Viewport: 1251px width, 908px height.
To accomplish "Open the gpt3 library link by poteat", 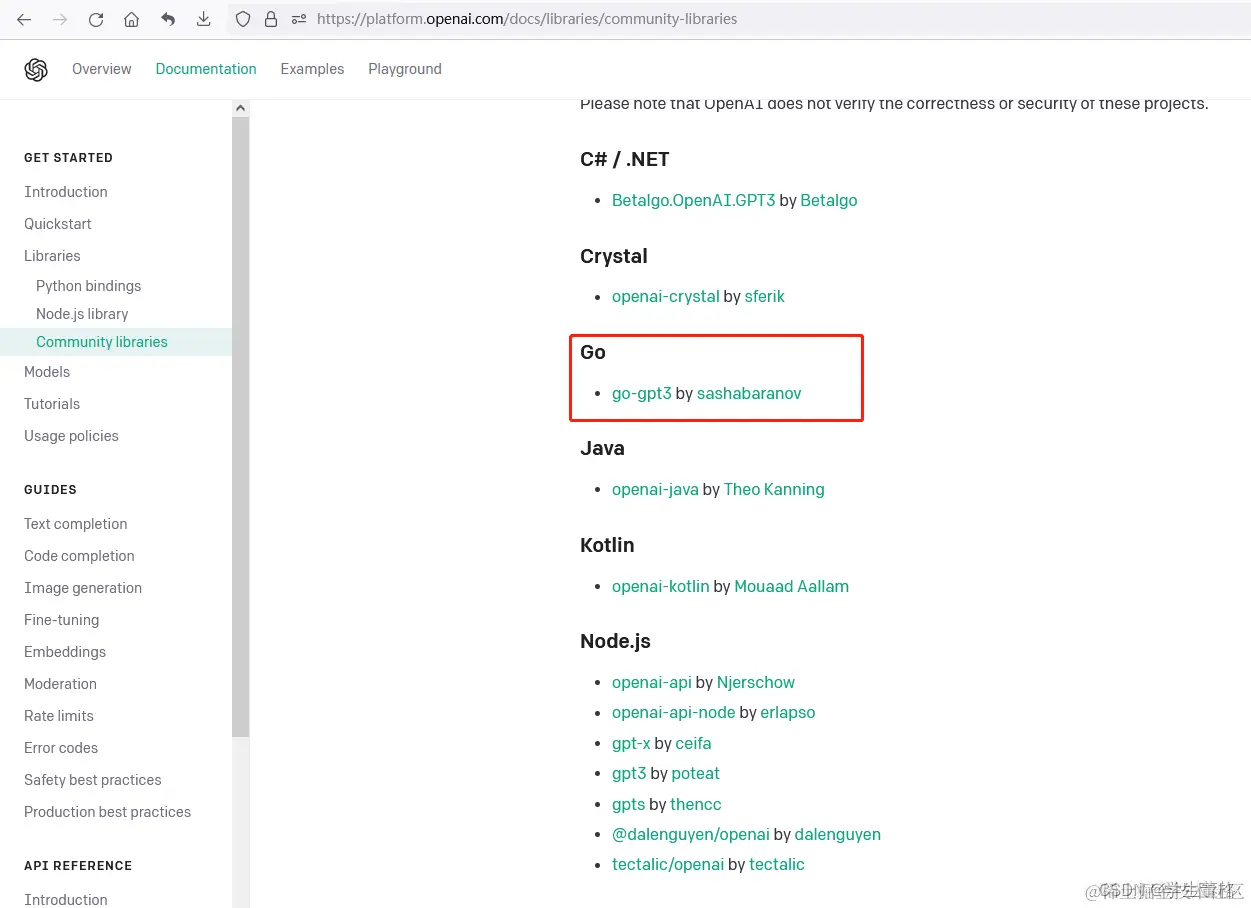I will 629,773.
